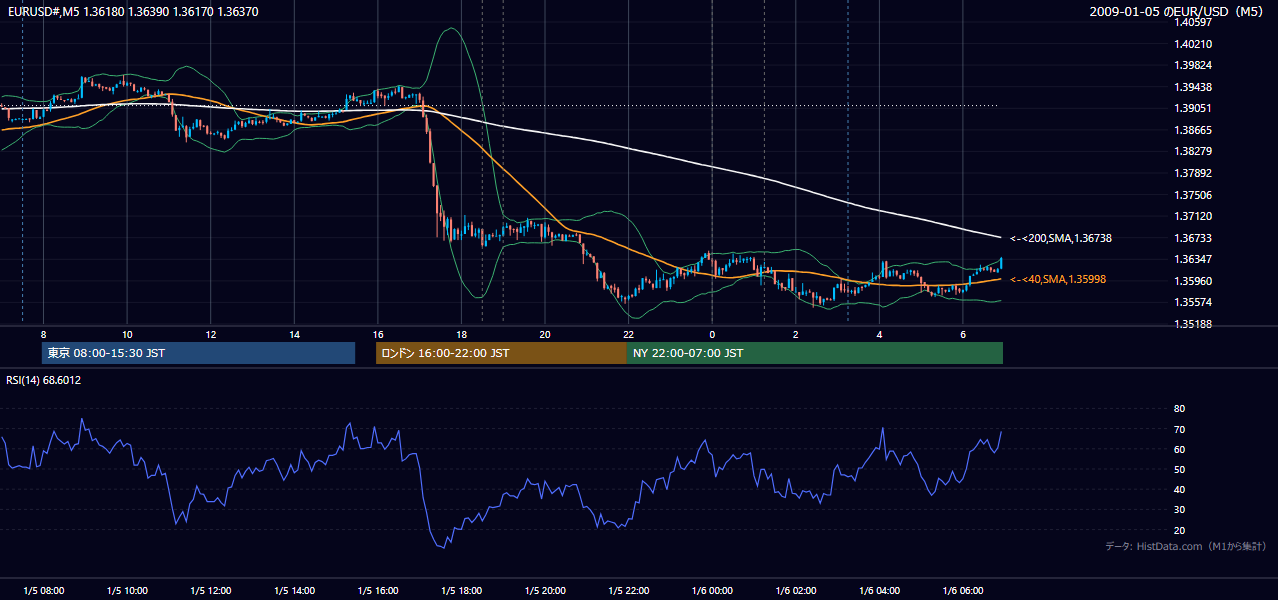This screenshot has width=1278, height=600.
Task: Click hour tick 12 under the price chart
Action: (210, 334)
